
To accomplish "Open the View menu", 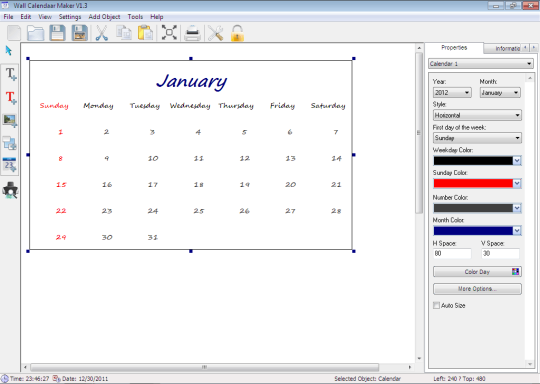I will 45,17.
